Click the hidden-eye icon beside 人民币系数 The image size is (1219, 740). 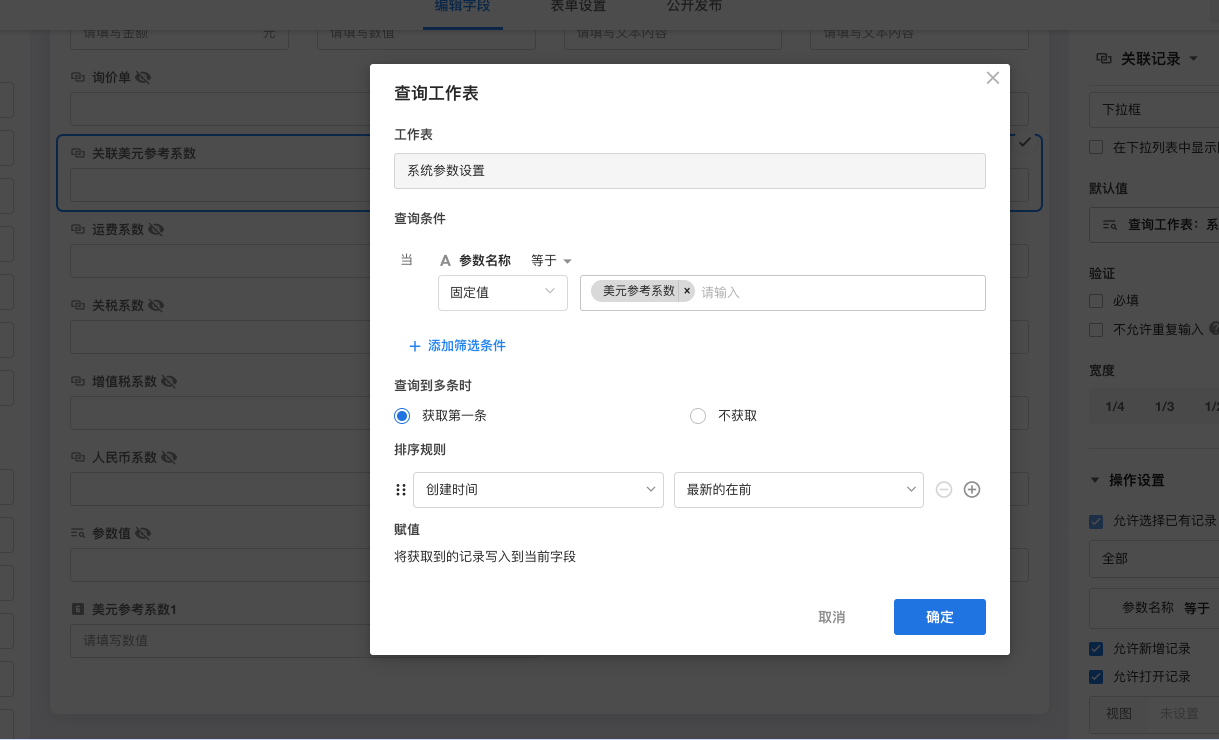[x=169, y=457]
